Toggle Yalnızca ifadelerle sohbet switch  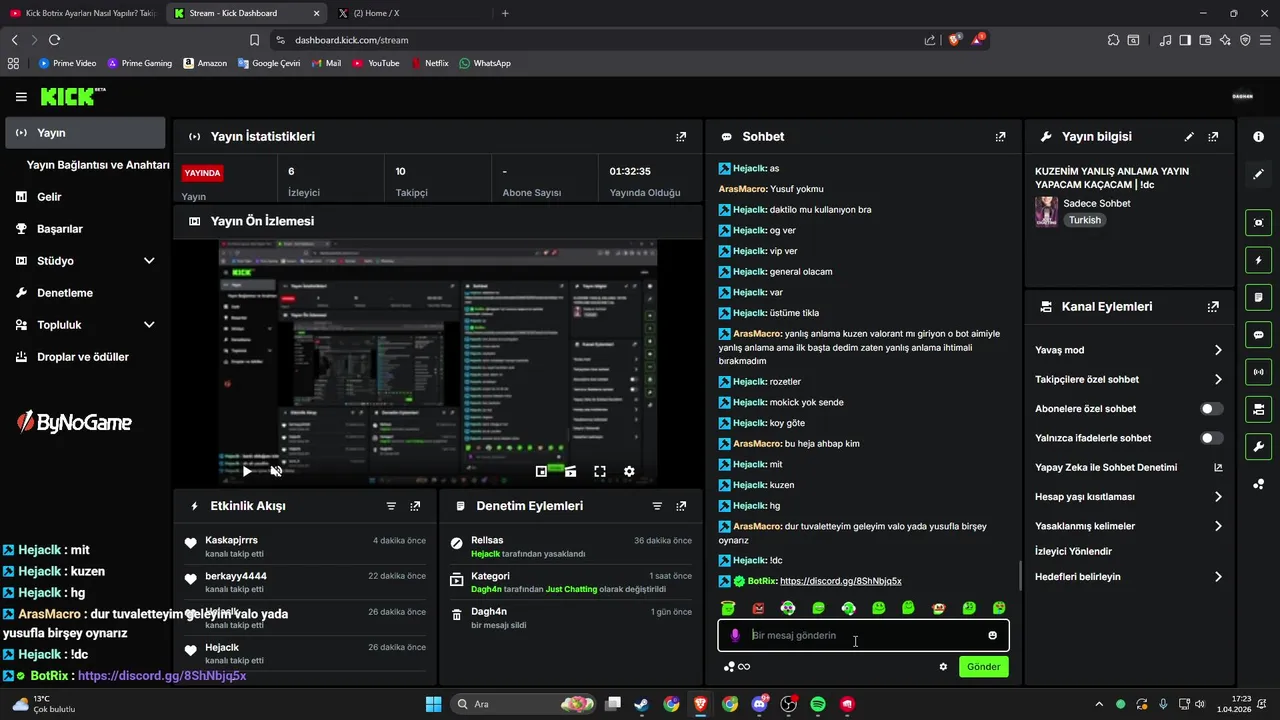click(x=1211, y=438)
